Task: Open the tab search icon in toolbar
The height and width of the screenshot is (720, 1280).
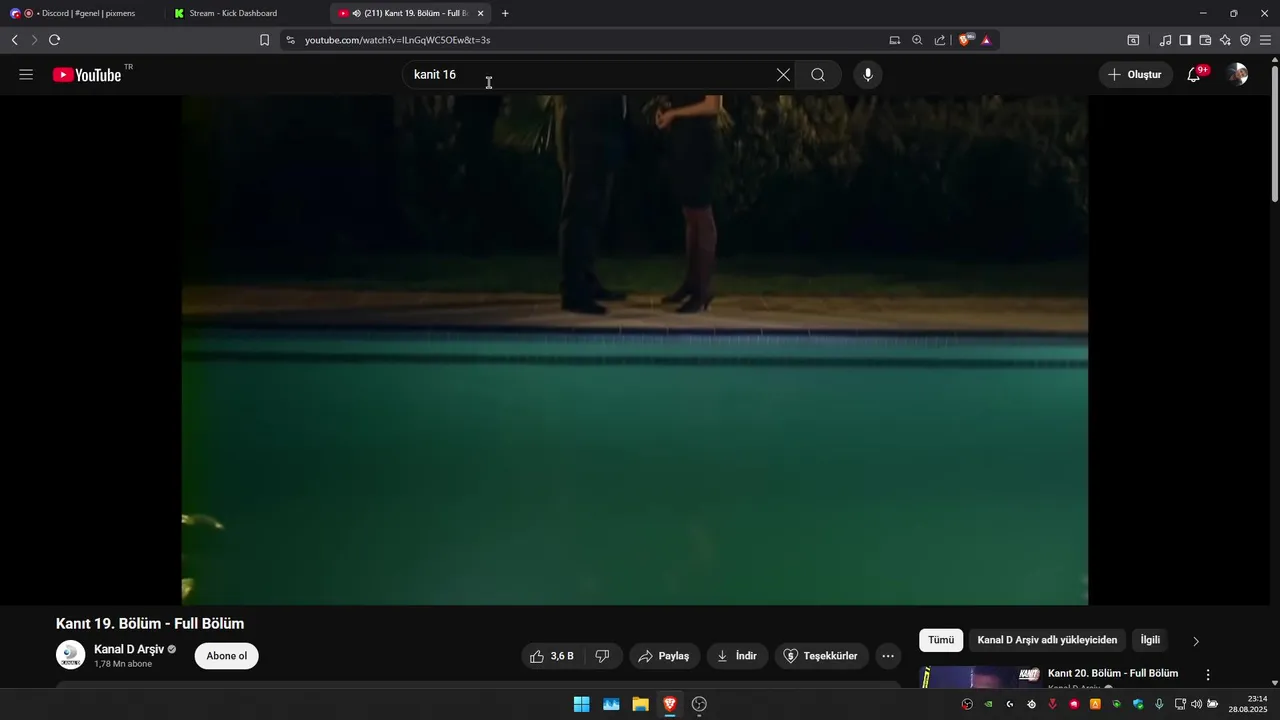Action: pos(1133,40)
